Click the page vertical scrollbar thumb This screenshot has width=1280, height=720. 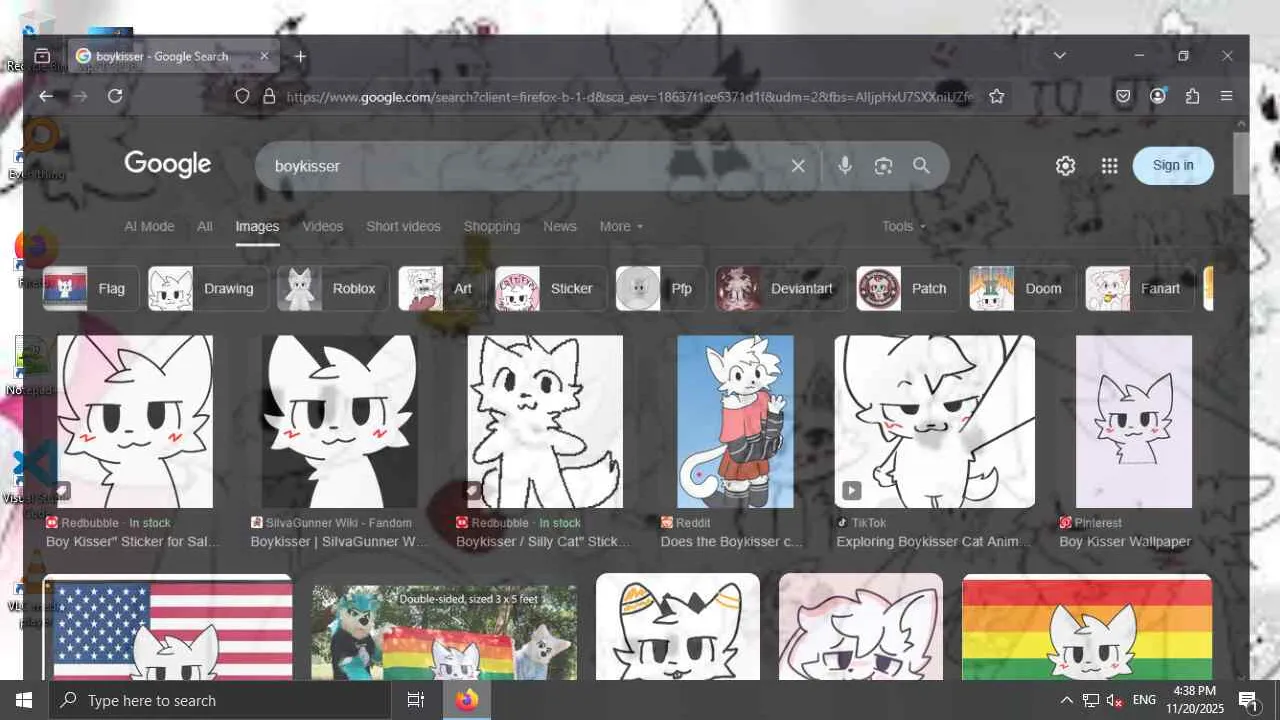[x=1241, y=163]
